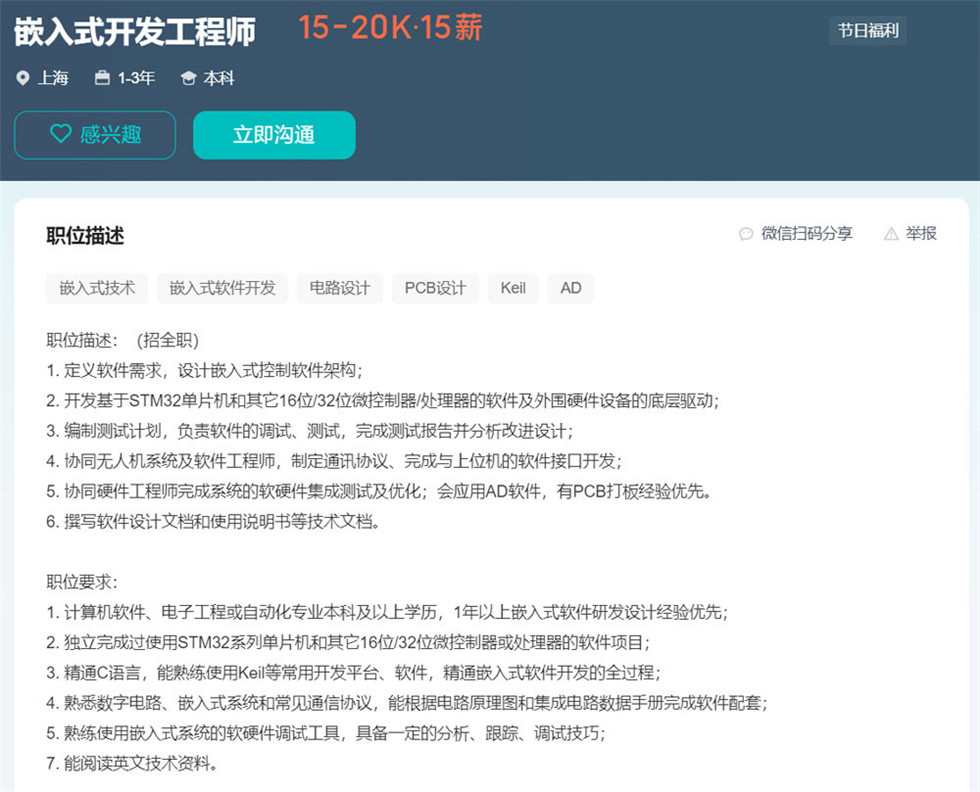980x792 pixels.
Task: Select the 电路设计 skill tag
Action: [x=340, y=288]
